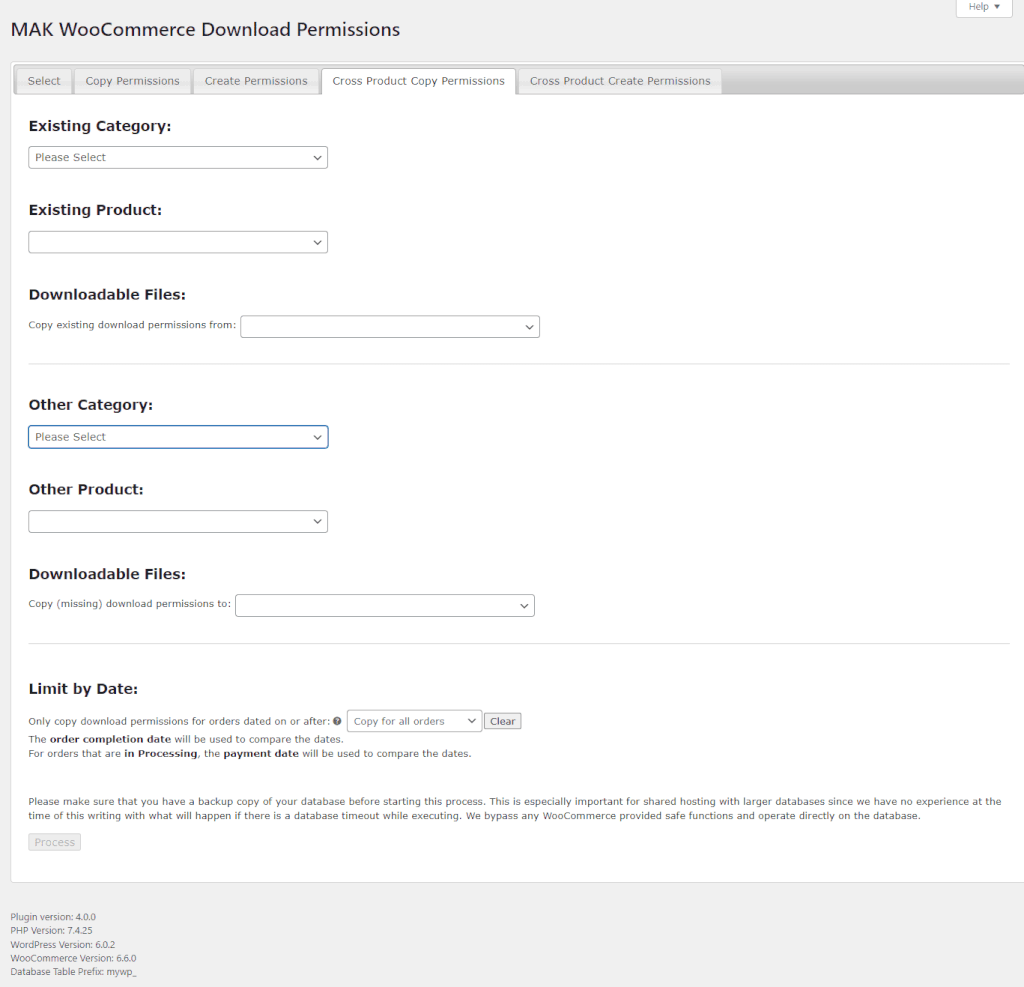Click the Process button
The width and height of the screenshot is (1024, 987).
(54, 842)
